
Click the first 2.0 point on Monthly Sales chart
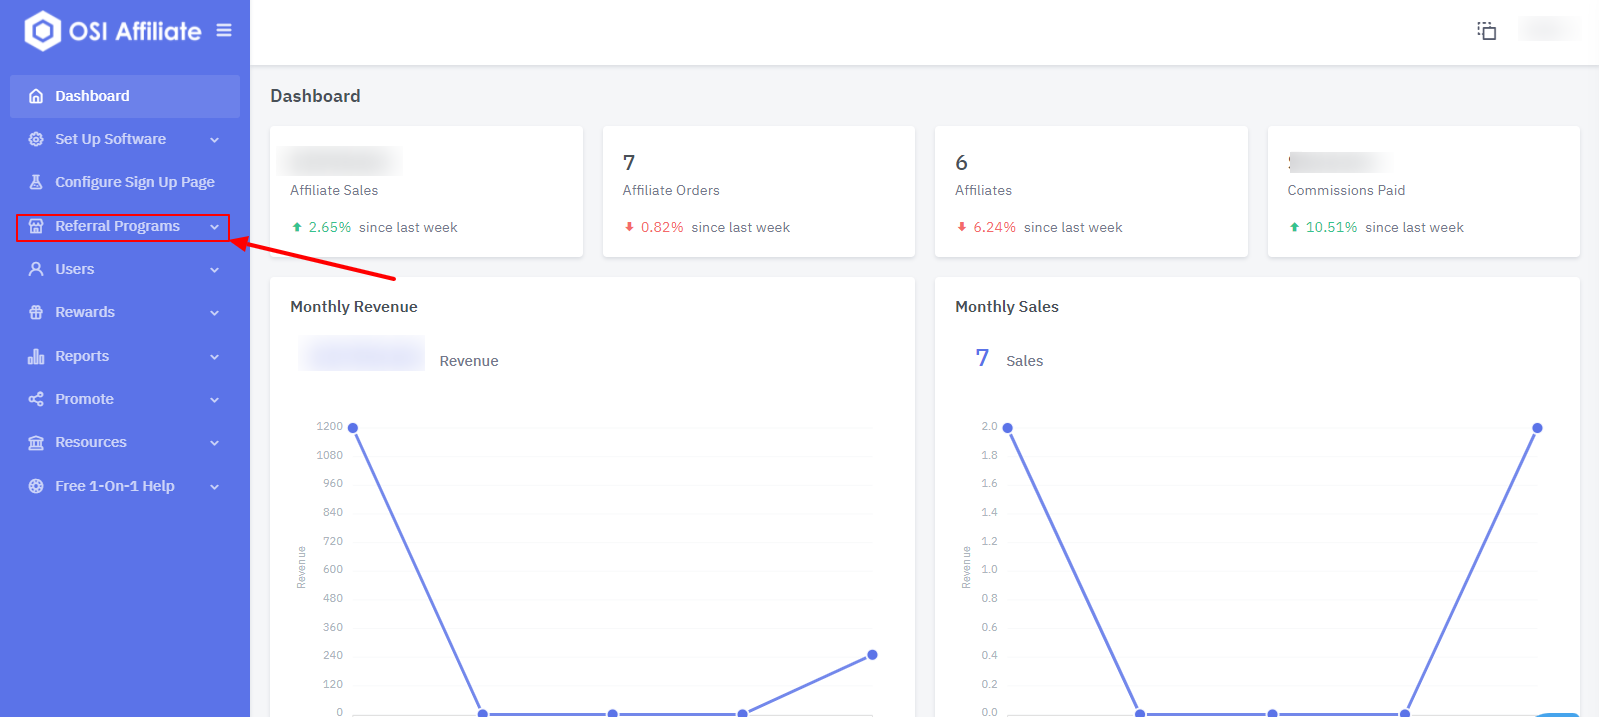click(x=1008, y=428)
